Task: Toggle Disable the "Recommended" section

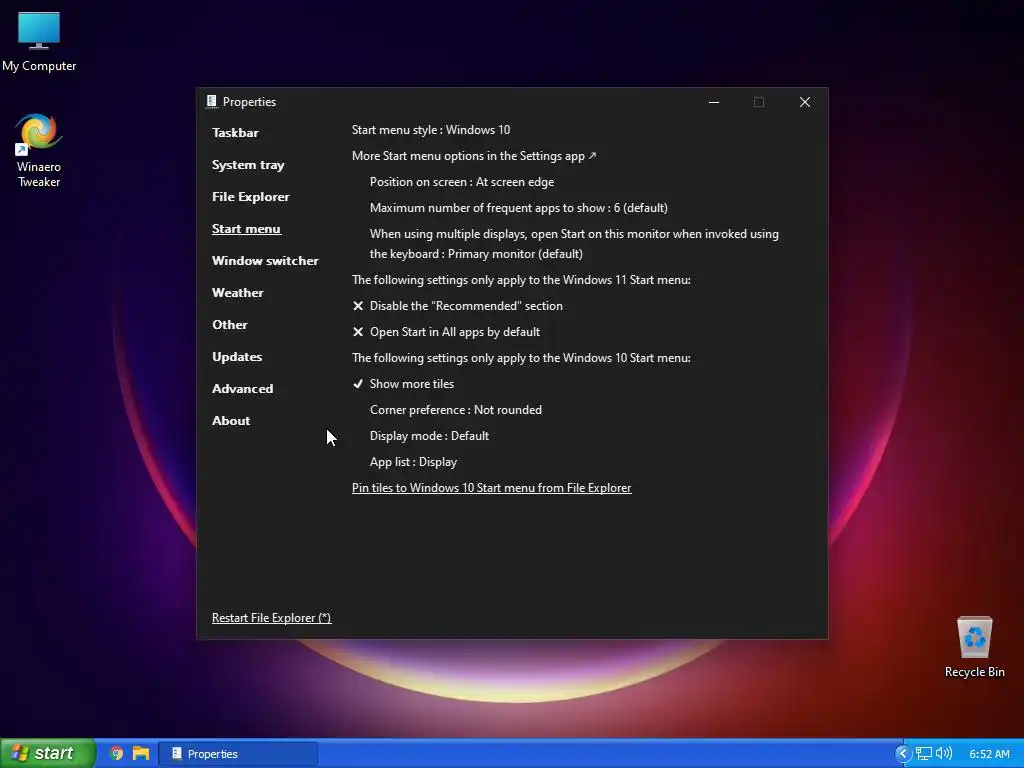Action: [x=457, y=306]
